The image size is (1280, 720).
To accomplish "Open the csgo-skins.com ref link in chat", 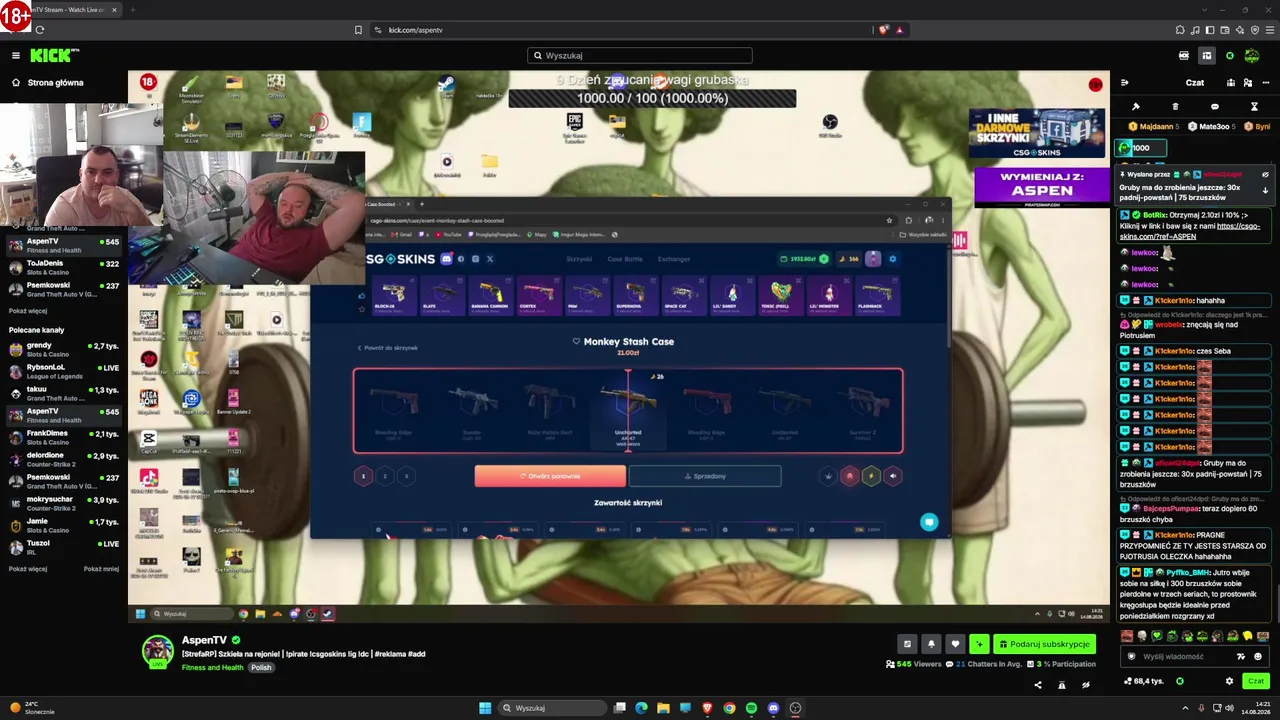I will coord(1190,231).
